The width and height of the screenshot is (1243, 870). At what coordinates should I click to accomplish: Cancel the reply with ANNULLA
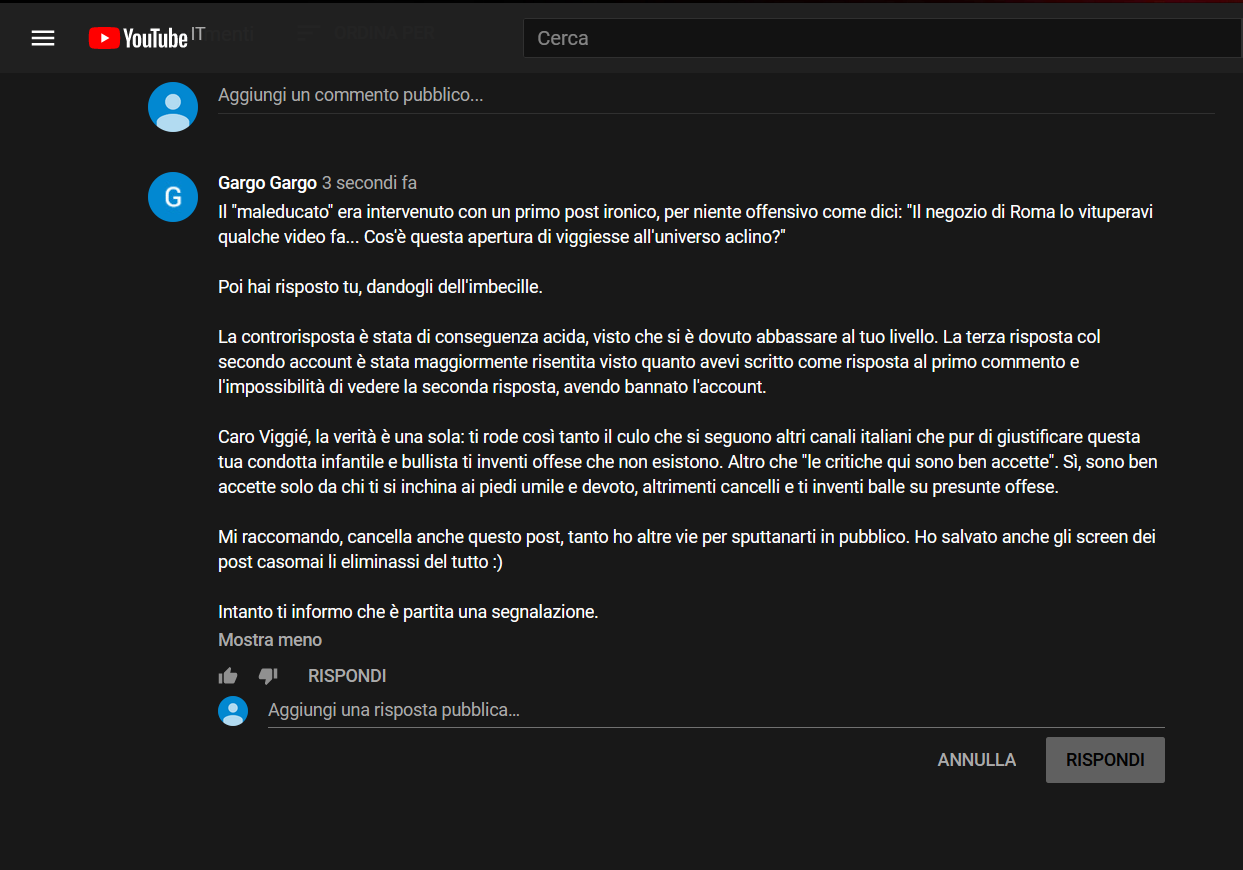click(x=976, y=760)
